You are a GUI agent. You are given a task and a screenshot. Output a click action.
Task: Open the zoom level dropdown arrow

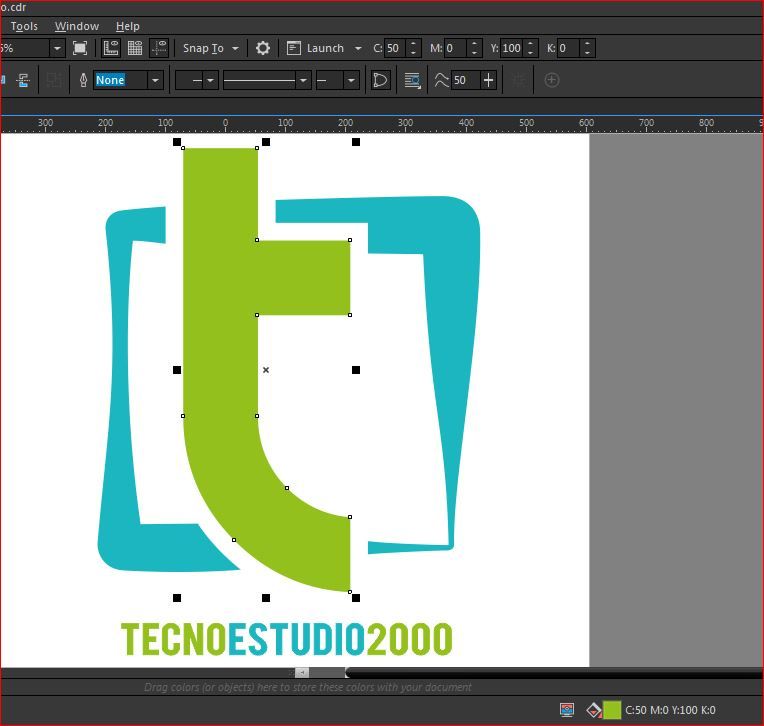pyautogui.click(x=57, y=48)
